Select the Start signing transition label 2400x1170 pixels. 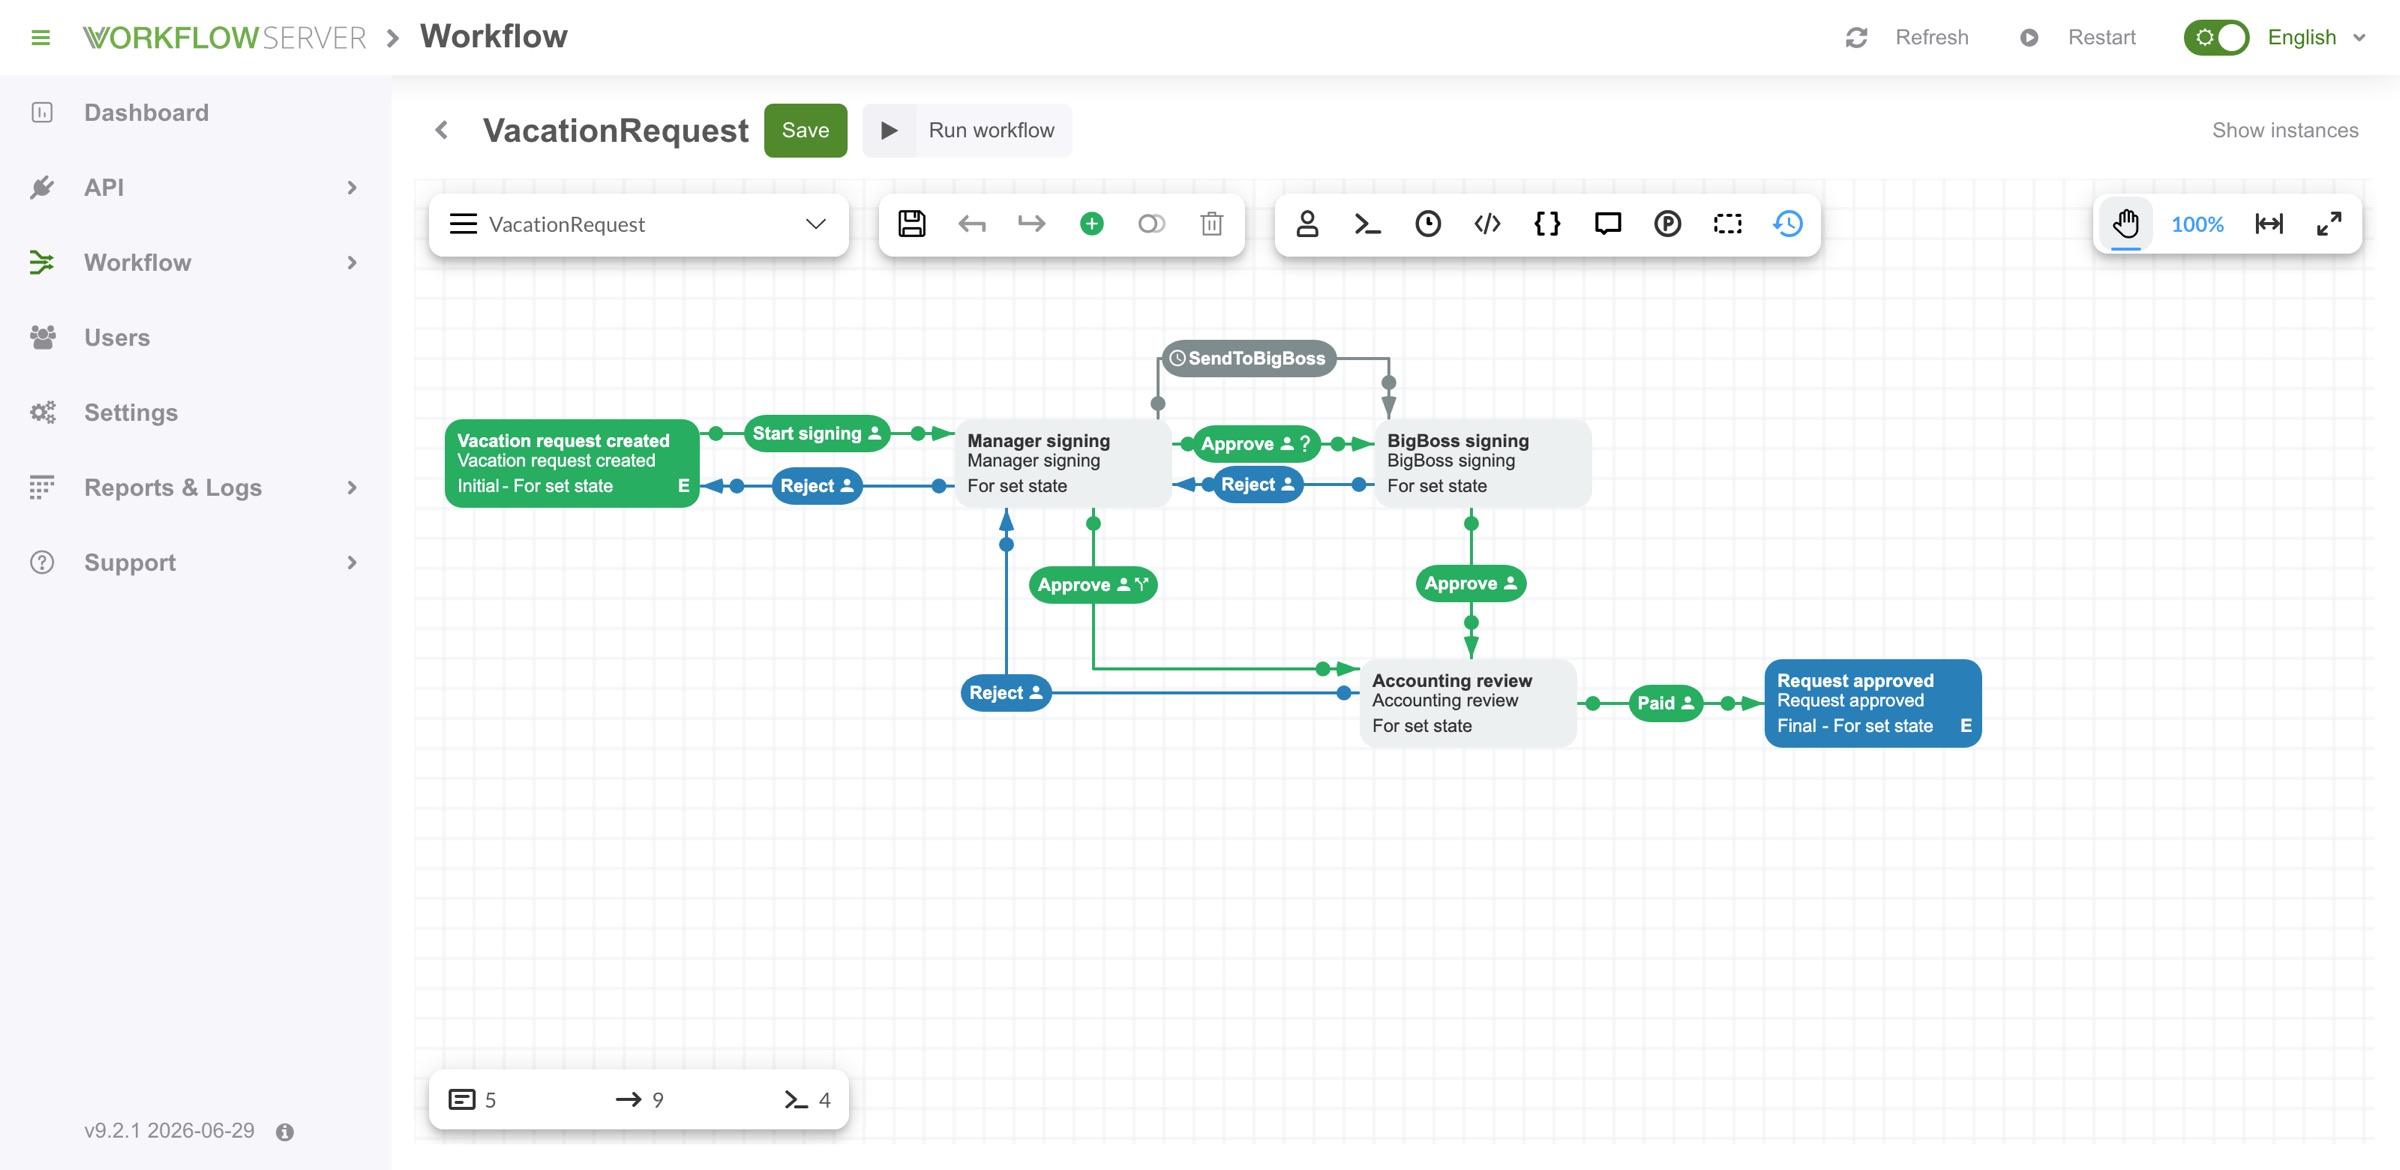pos(817,433)
